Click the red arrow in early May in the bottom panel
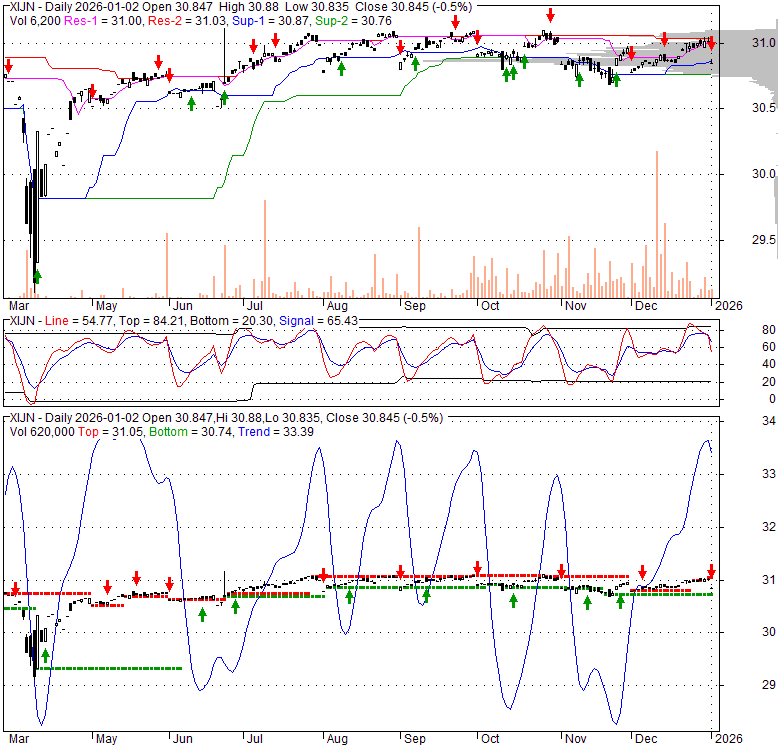The image size is (780, 745). coord(106,586)
